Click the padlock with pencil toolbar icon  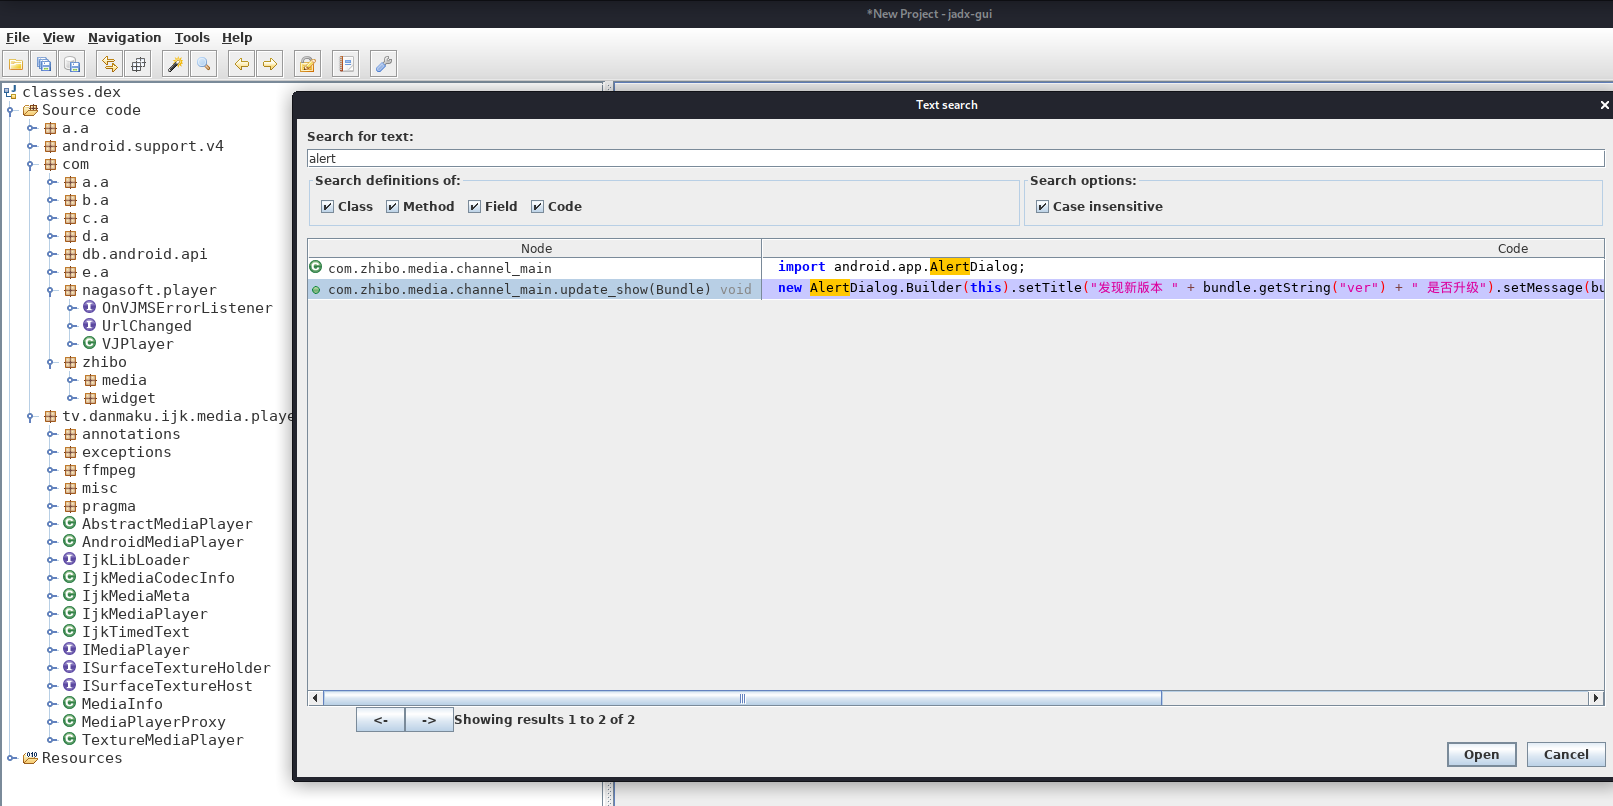click(308, 64)
